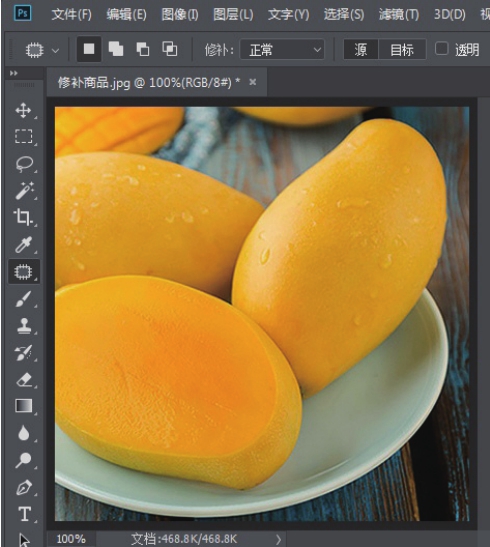Switch patch mode to 源
This screenshot has height=547, width=490.
(x=361, y=50)
